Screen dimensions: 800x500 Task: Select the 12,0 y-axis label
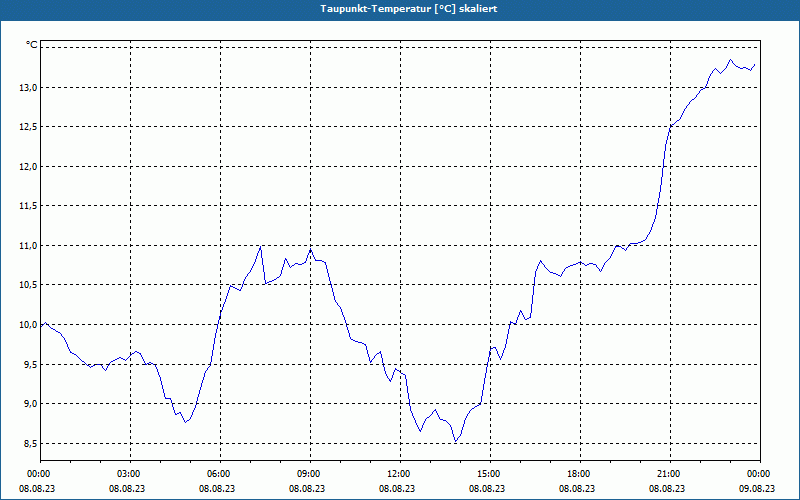[29, 167]
